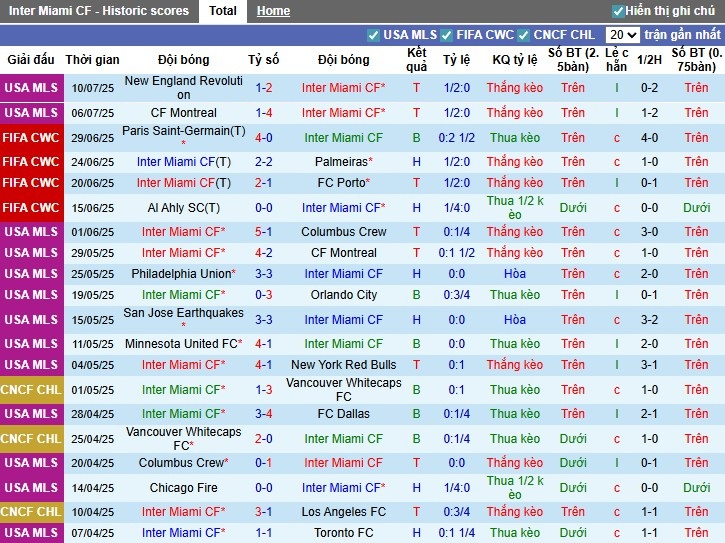
Task: Click the CNCF CHL label dated 01/05/25
Action: pos(31,389)
